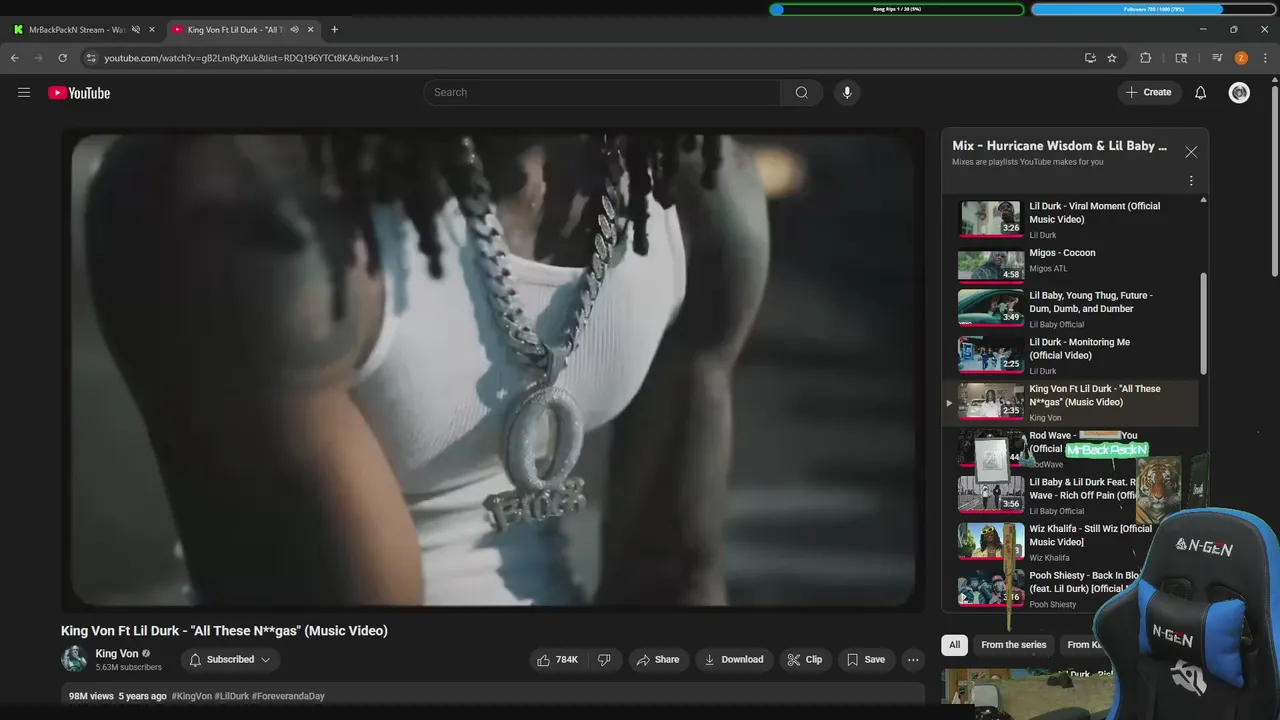Select the All filter chip

(x=954, y=645)
